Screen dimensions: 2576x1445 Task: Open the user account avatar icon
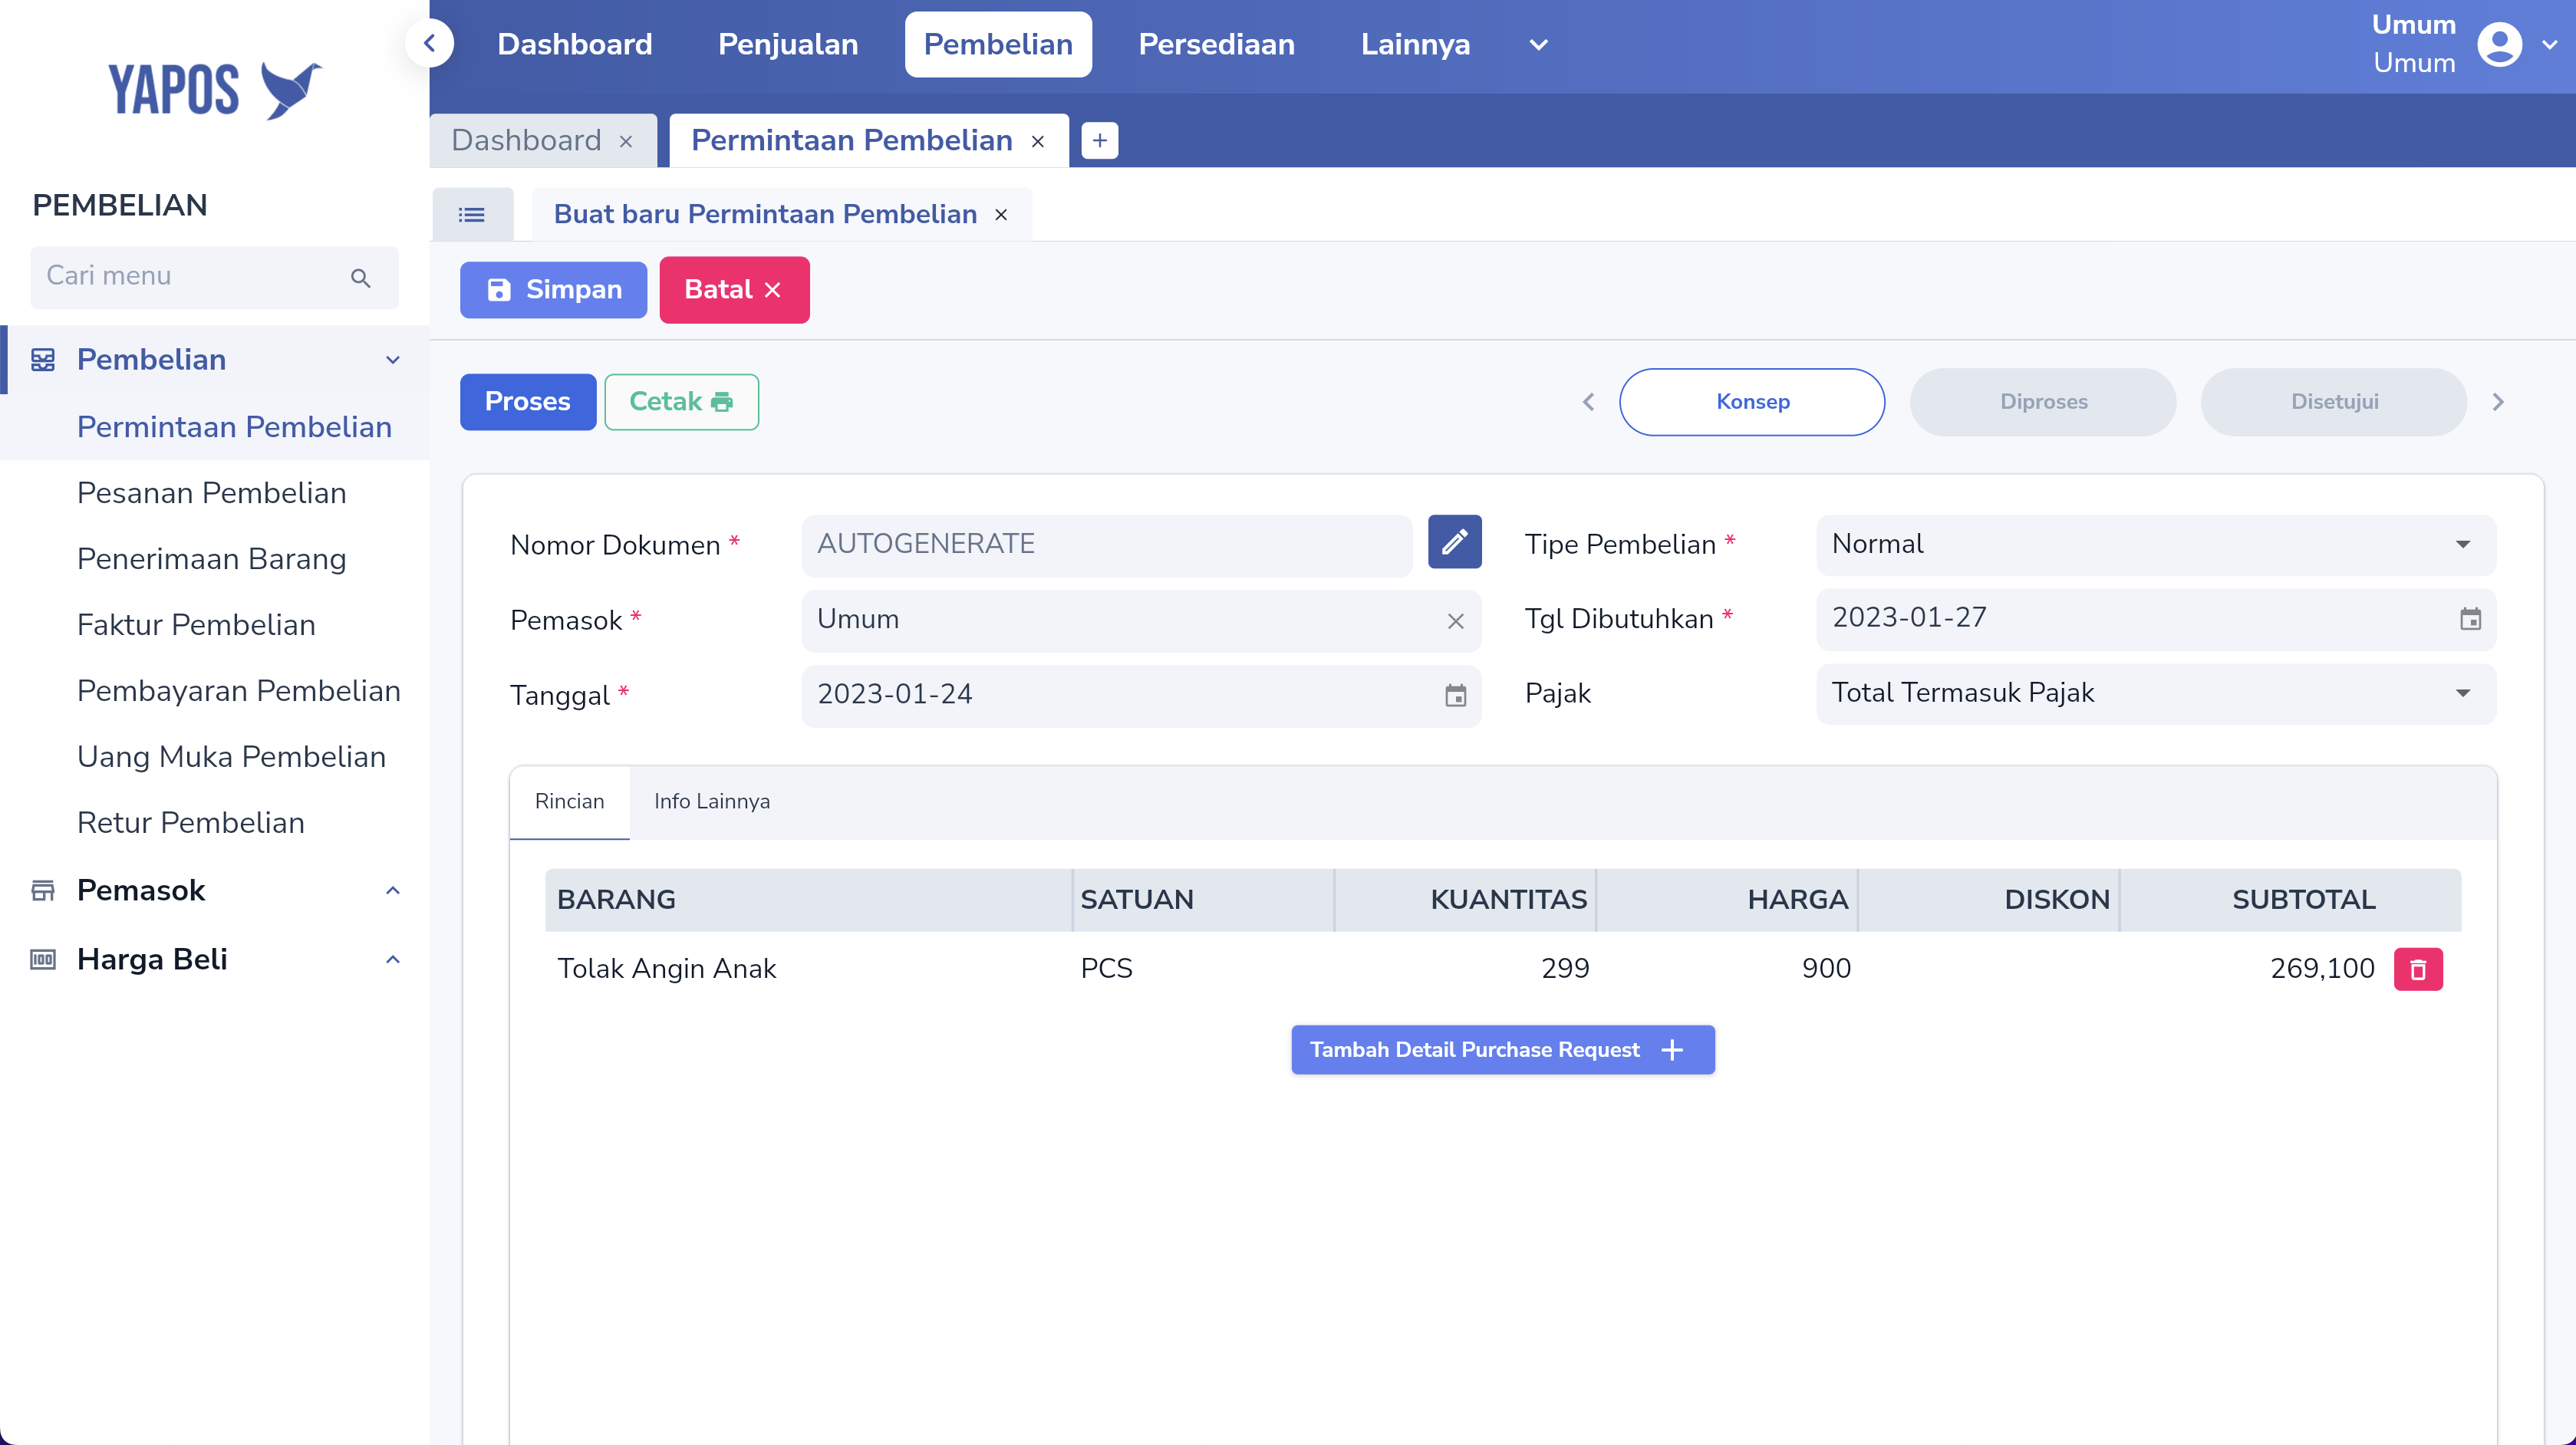tap(2499, 44)
